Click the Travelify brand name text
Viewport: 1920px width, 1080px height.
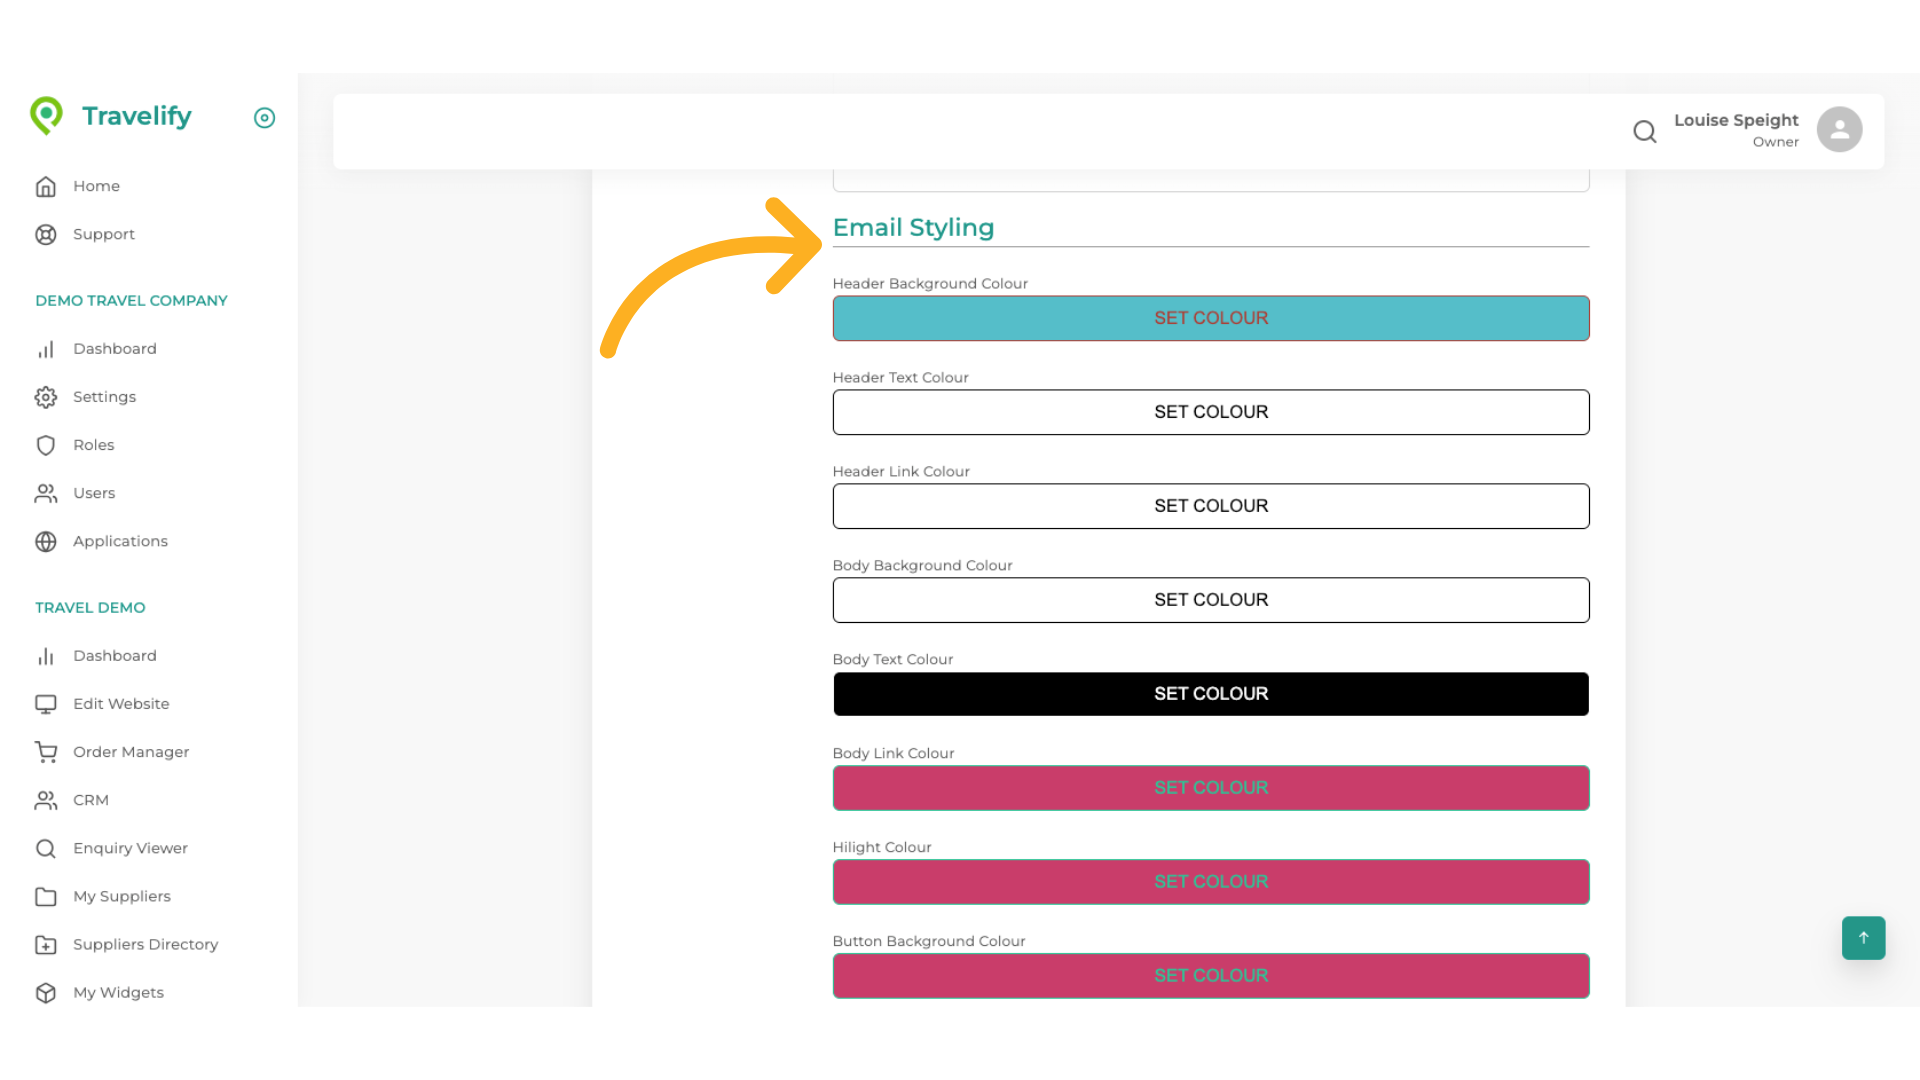(137, 116)
